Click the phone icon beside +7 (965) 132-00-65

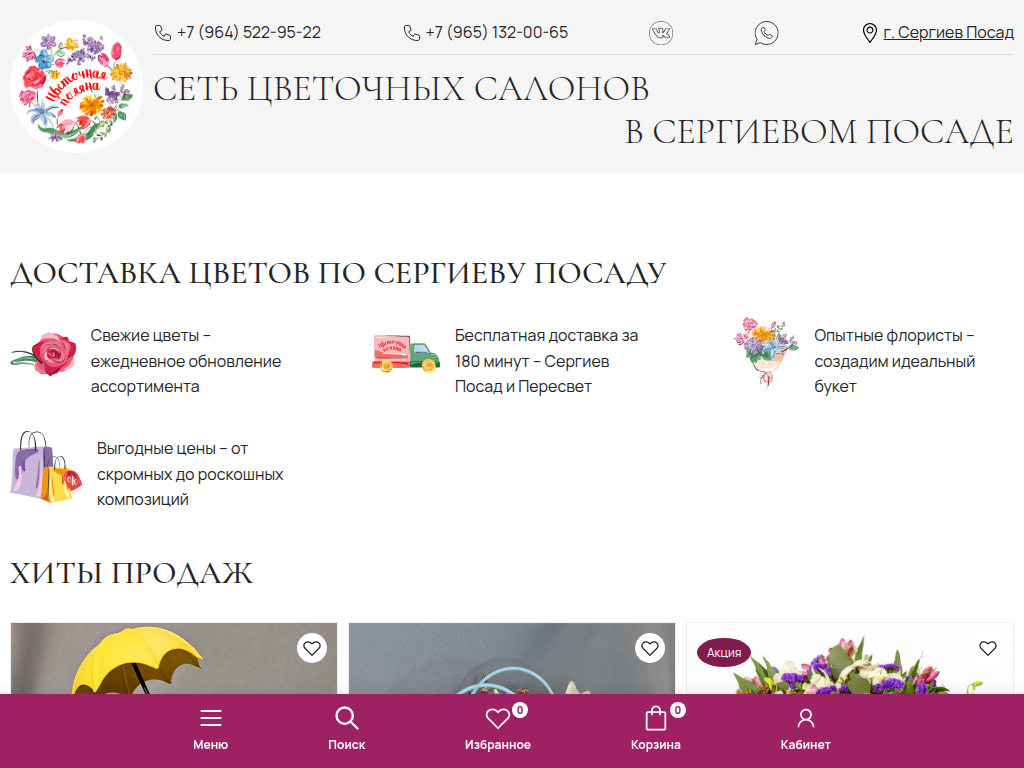pos(410,32)
